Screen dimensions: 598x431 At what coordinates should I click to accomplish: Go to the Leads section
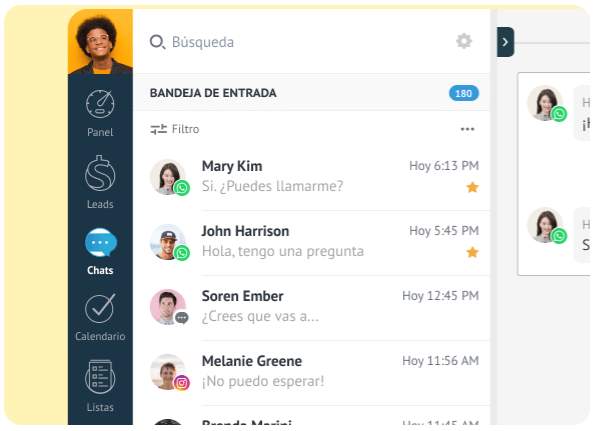point(100,182)
